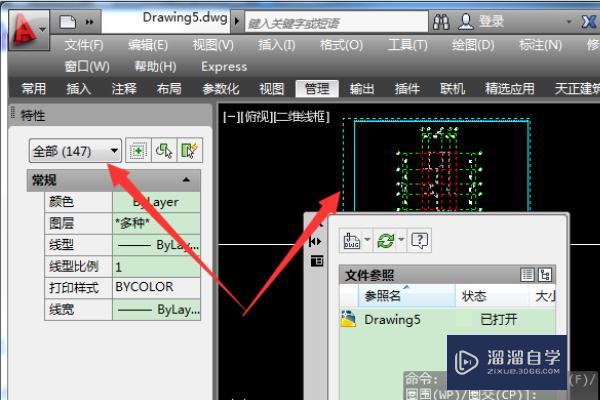This screenshot has width=600, height=400.
Task: Click the 线宽 ByLayer value field
Action: point(156,309)
